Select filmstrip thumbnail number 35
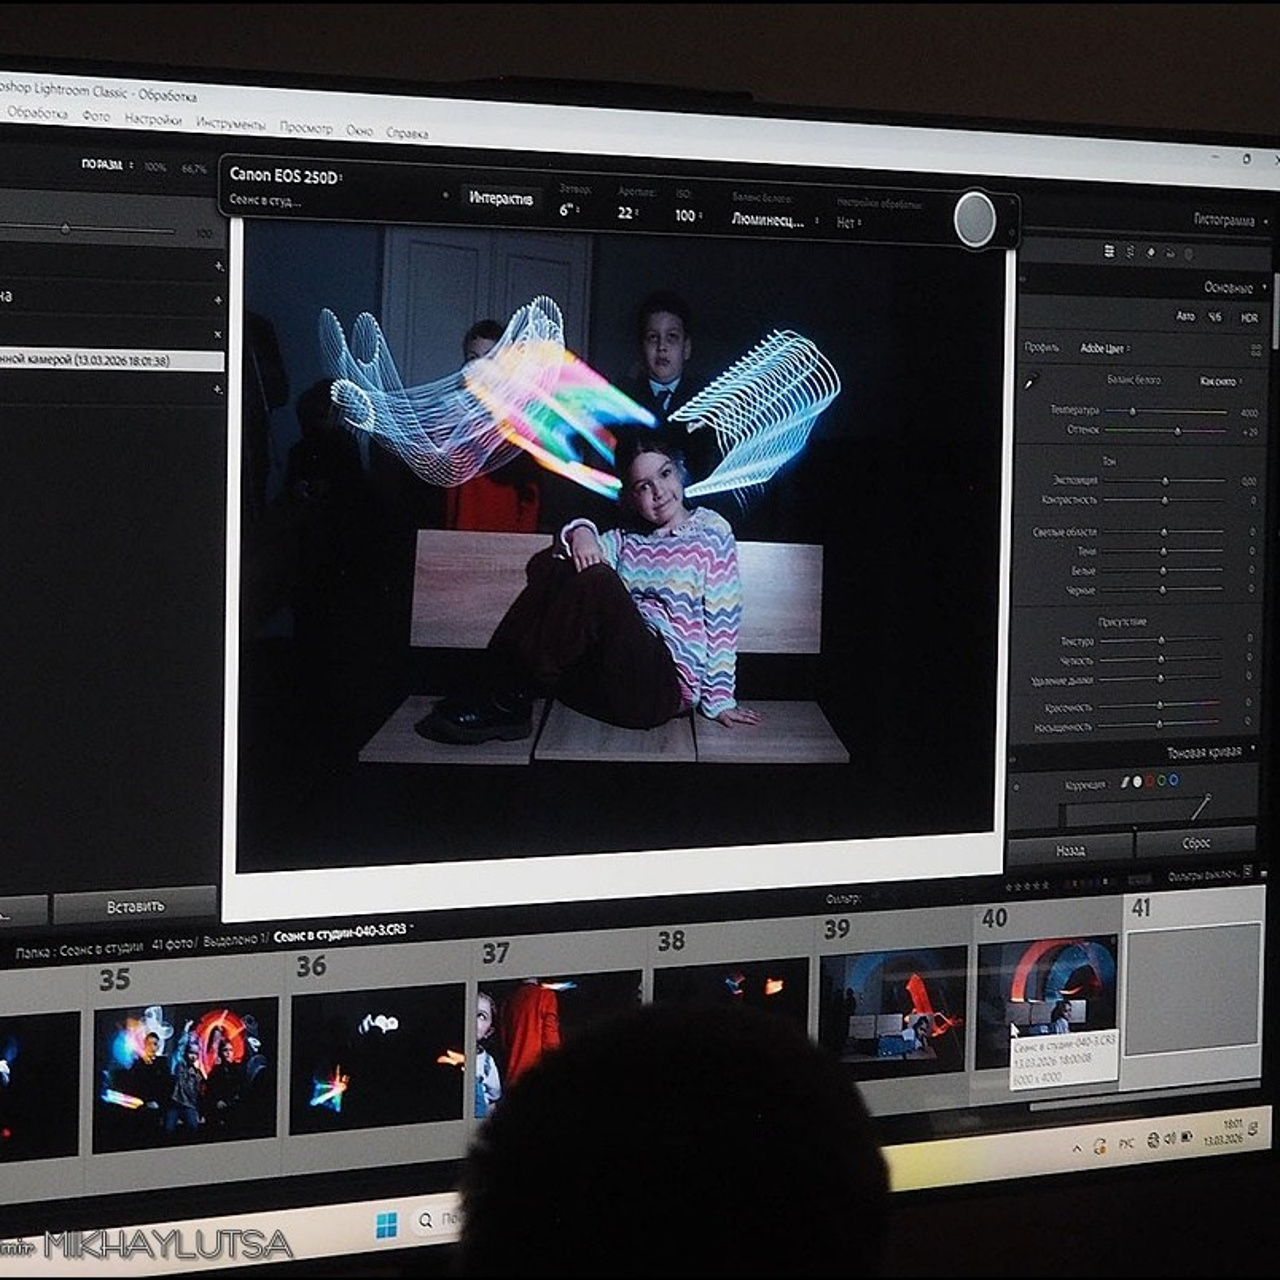 click(184, 1073)
